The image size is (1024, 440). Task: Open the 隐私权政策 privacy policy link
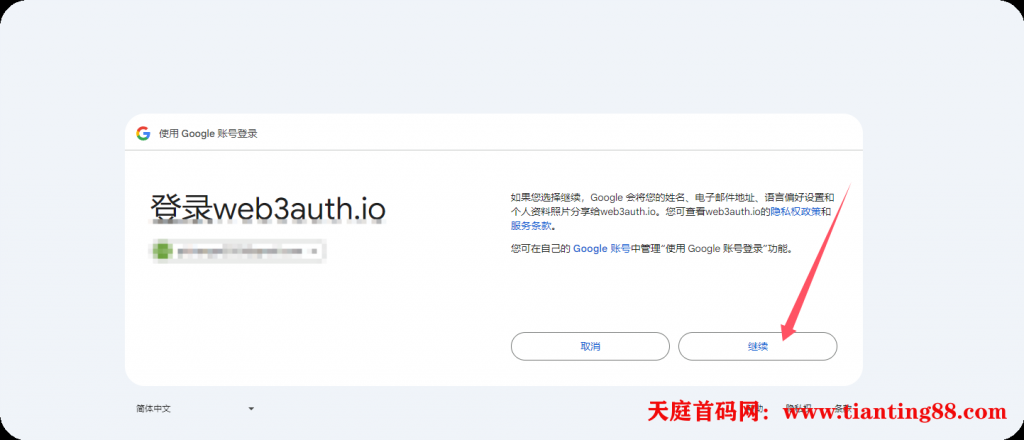point(795,212)
